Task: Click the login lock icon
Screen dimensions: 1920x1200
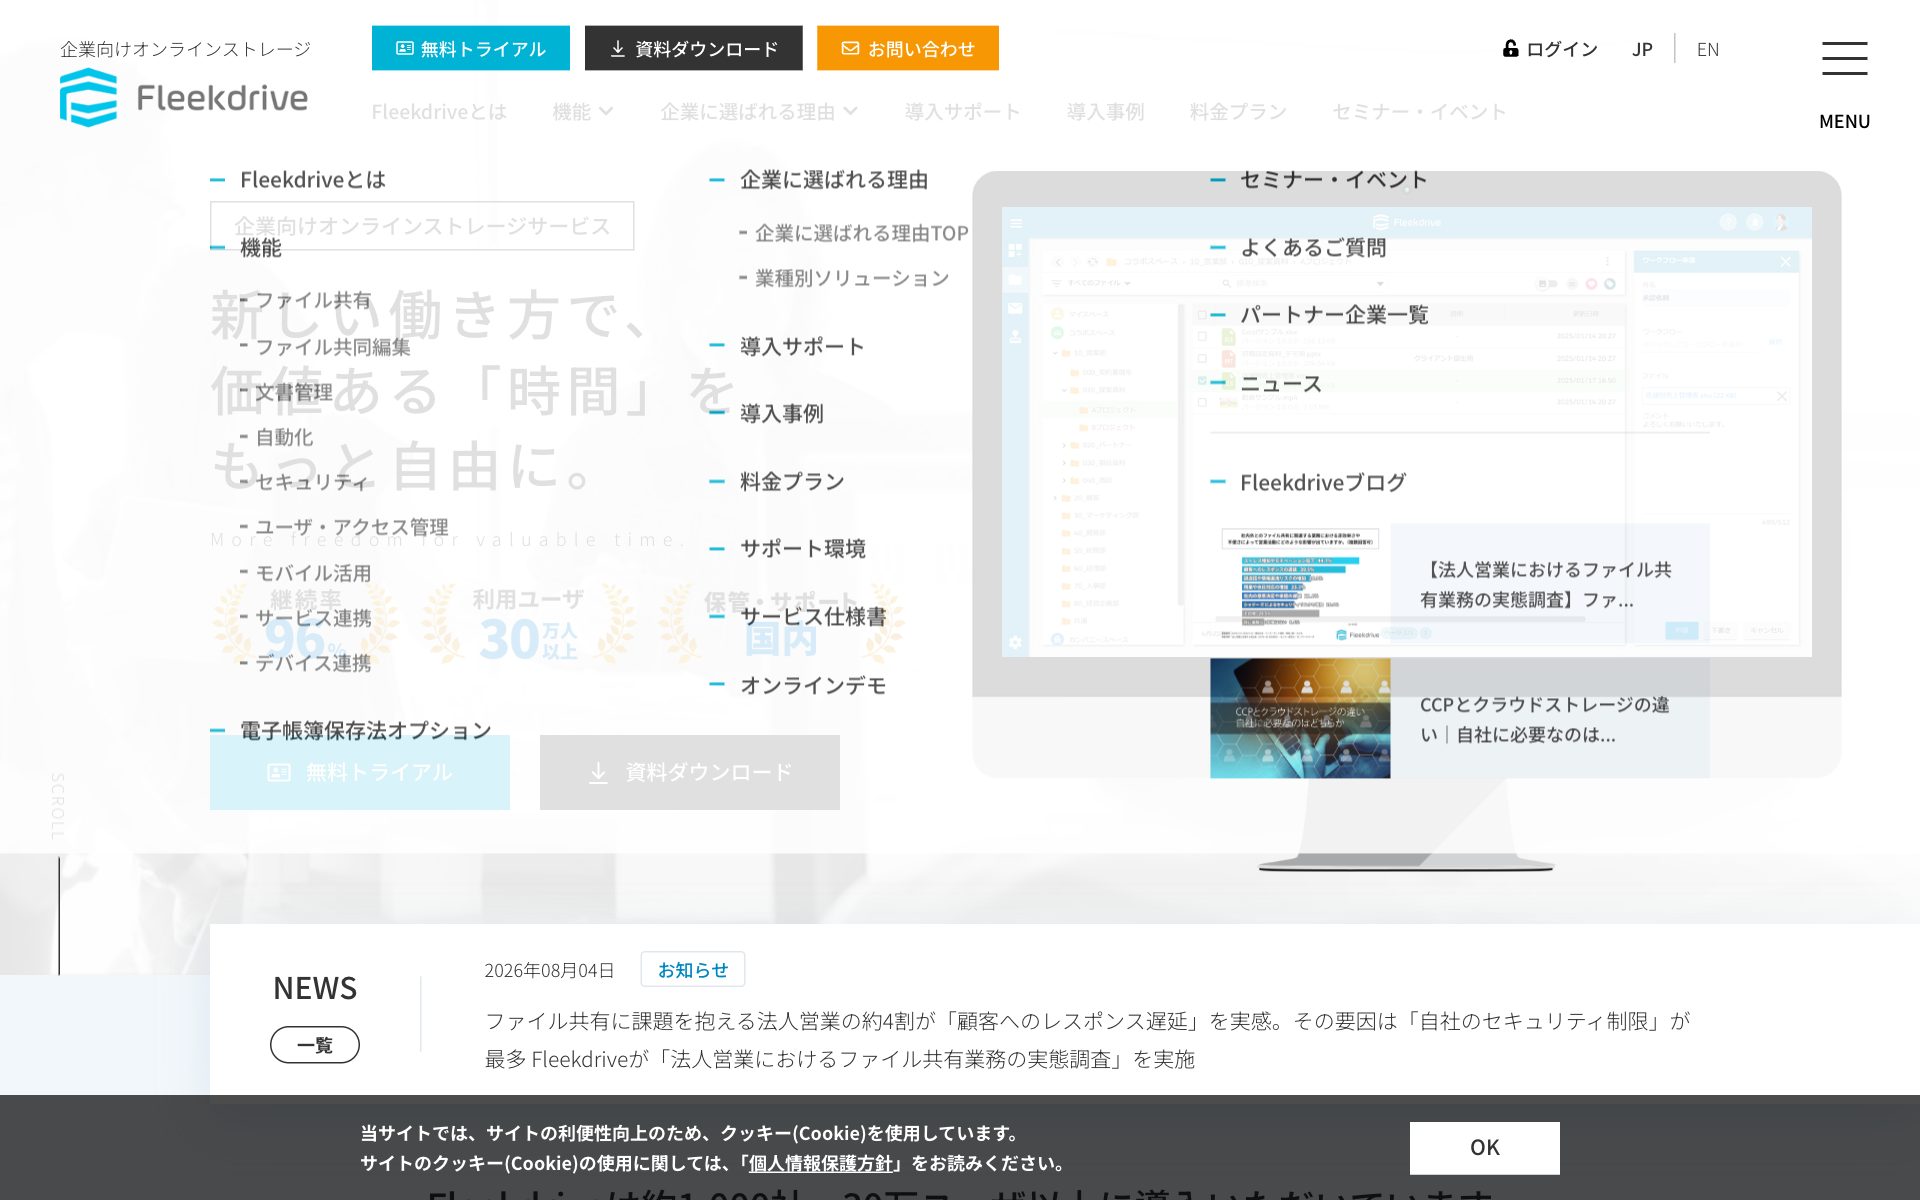Action: coord(1510,48)
